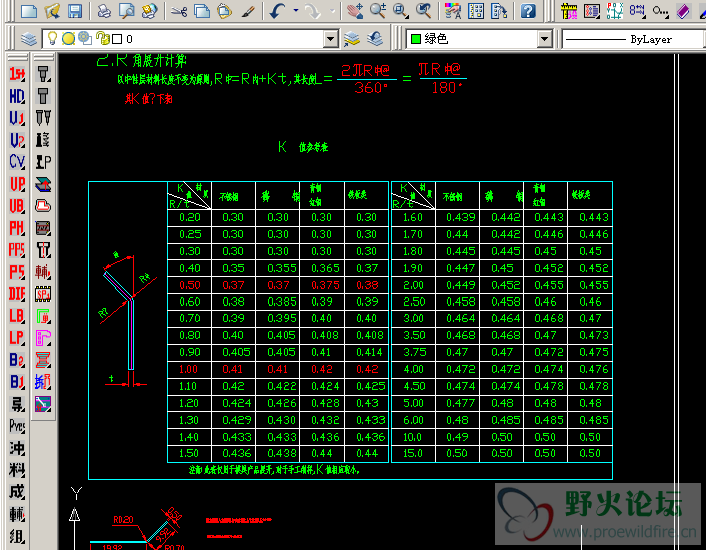Click the table cell '0.365'
The height and width of the screenshot is (550, 706).
(325, 268)
